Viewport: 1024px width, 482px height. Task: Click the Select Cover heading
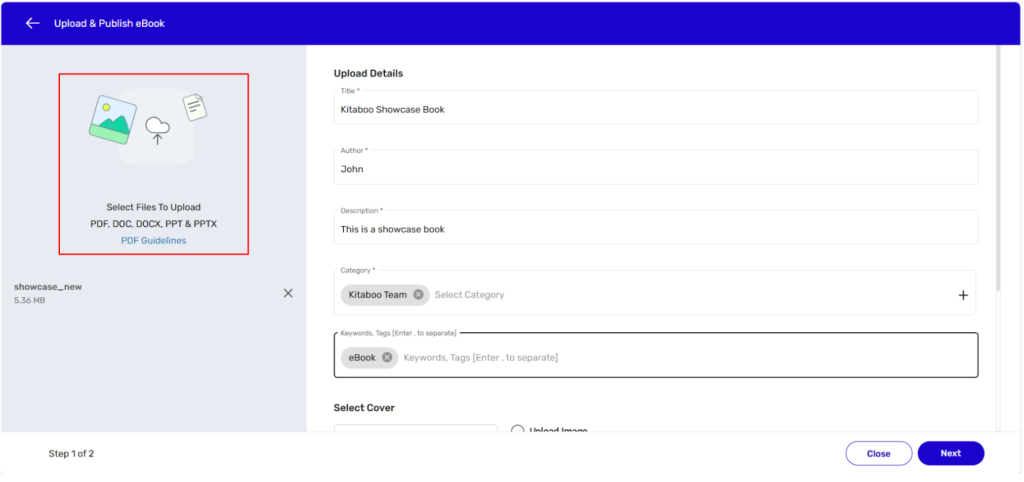(364, 408)
